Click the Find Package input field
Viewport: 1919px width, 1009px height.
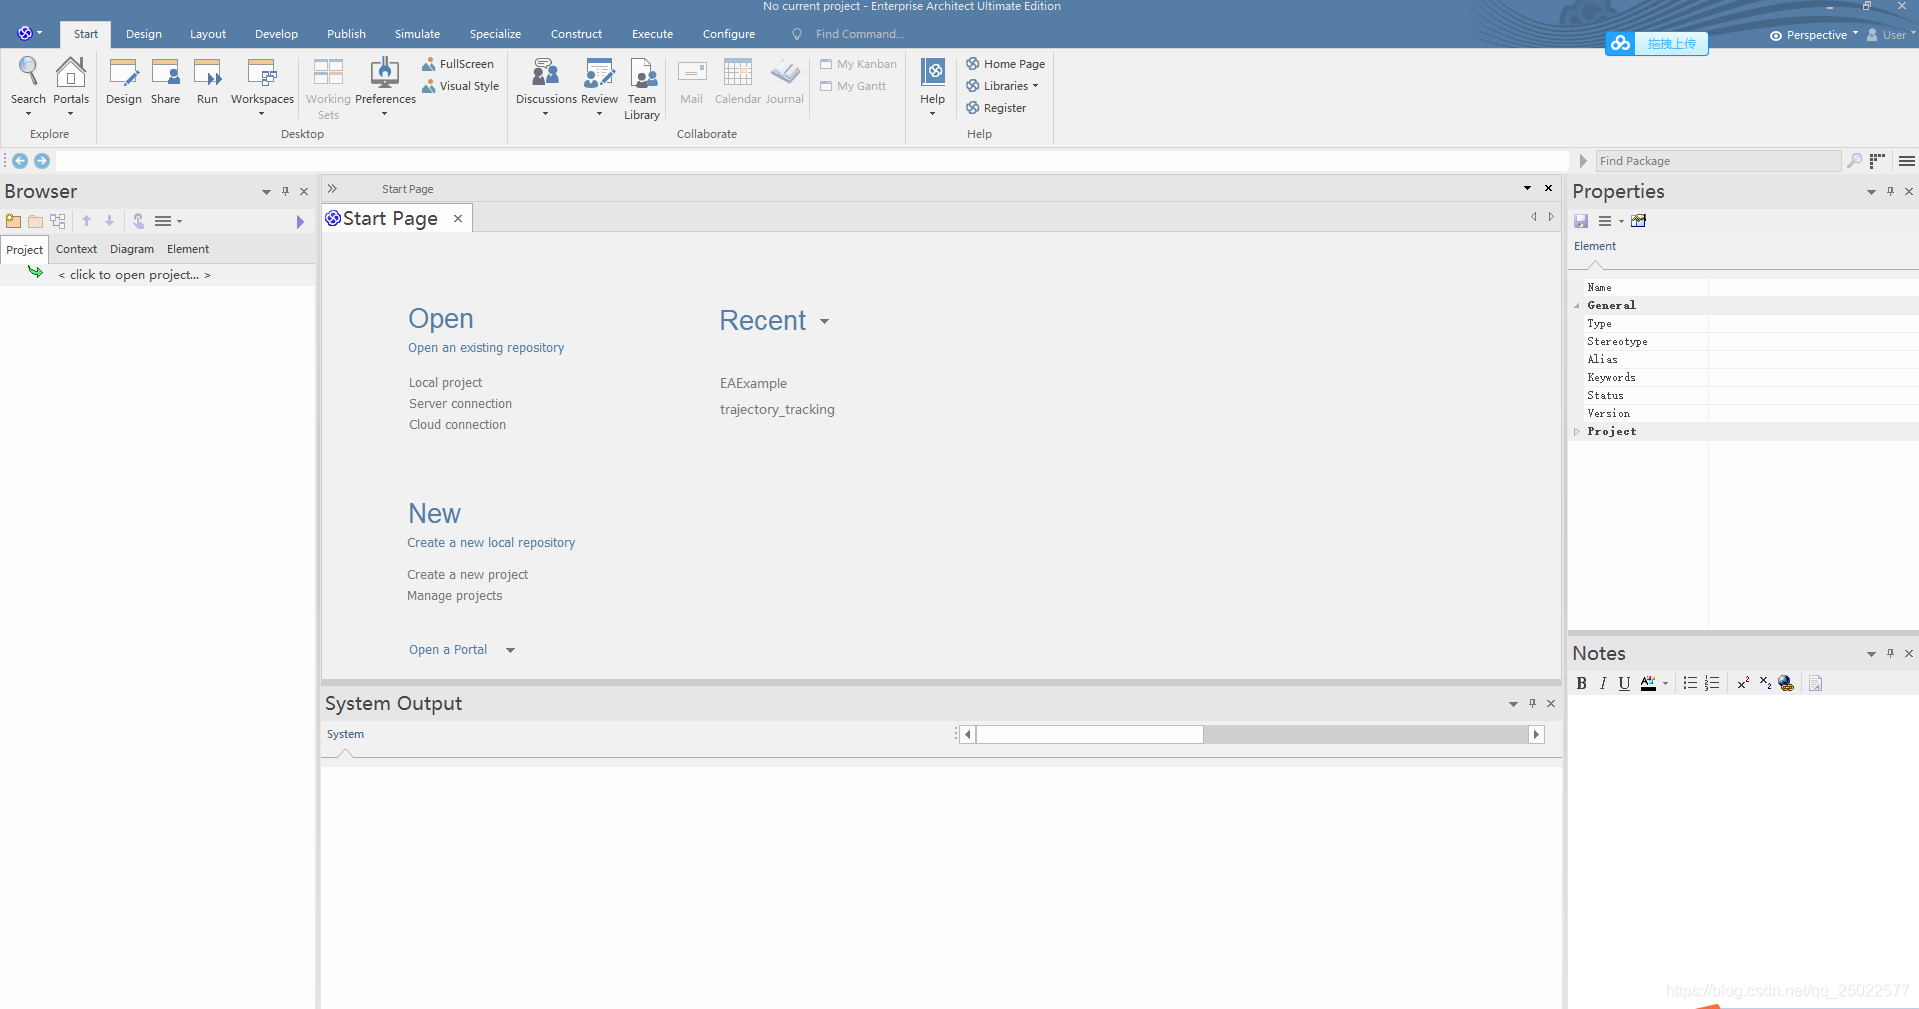[1717, 161]
